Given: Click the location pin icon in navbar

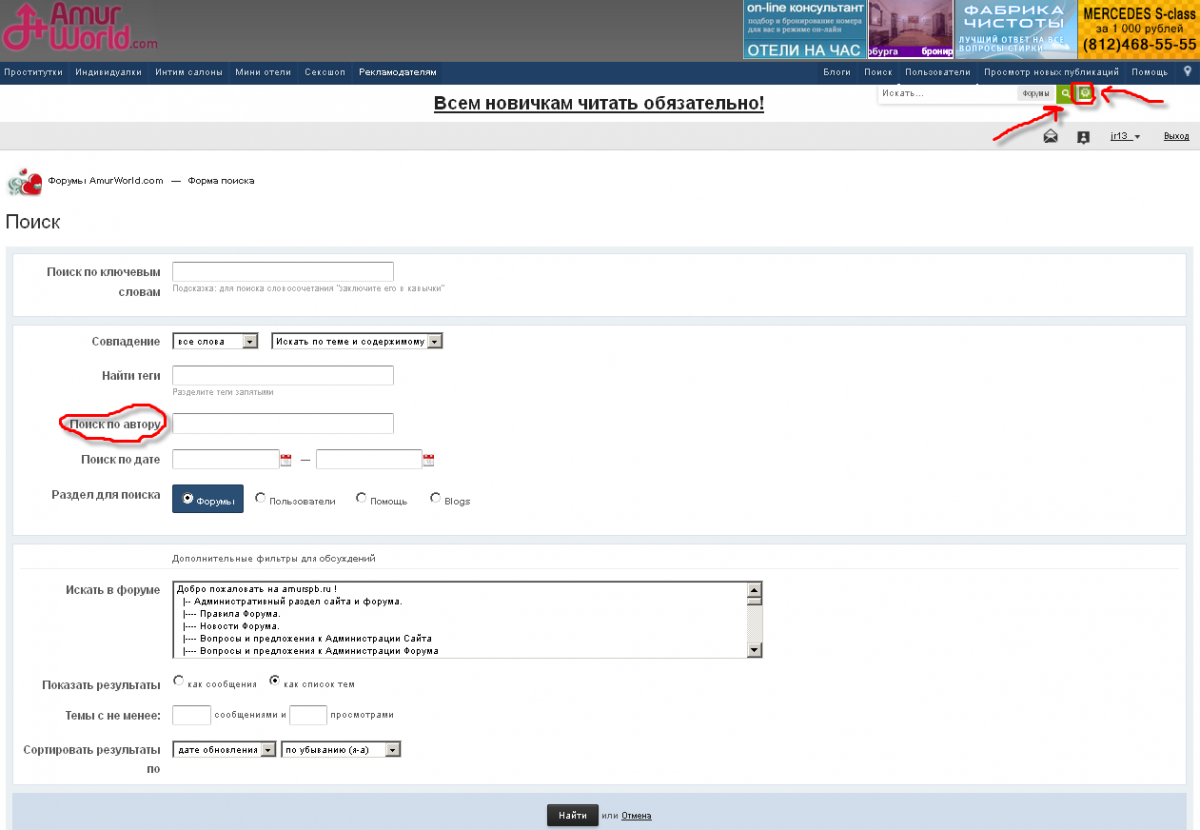Looking at the screenshot, I should click(1187, 72).
